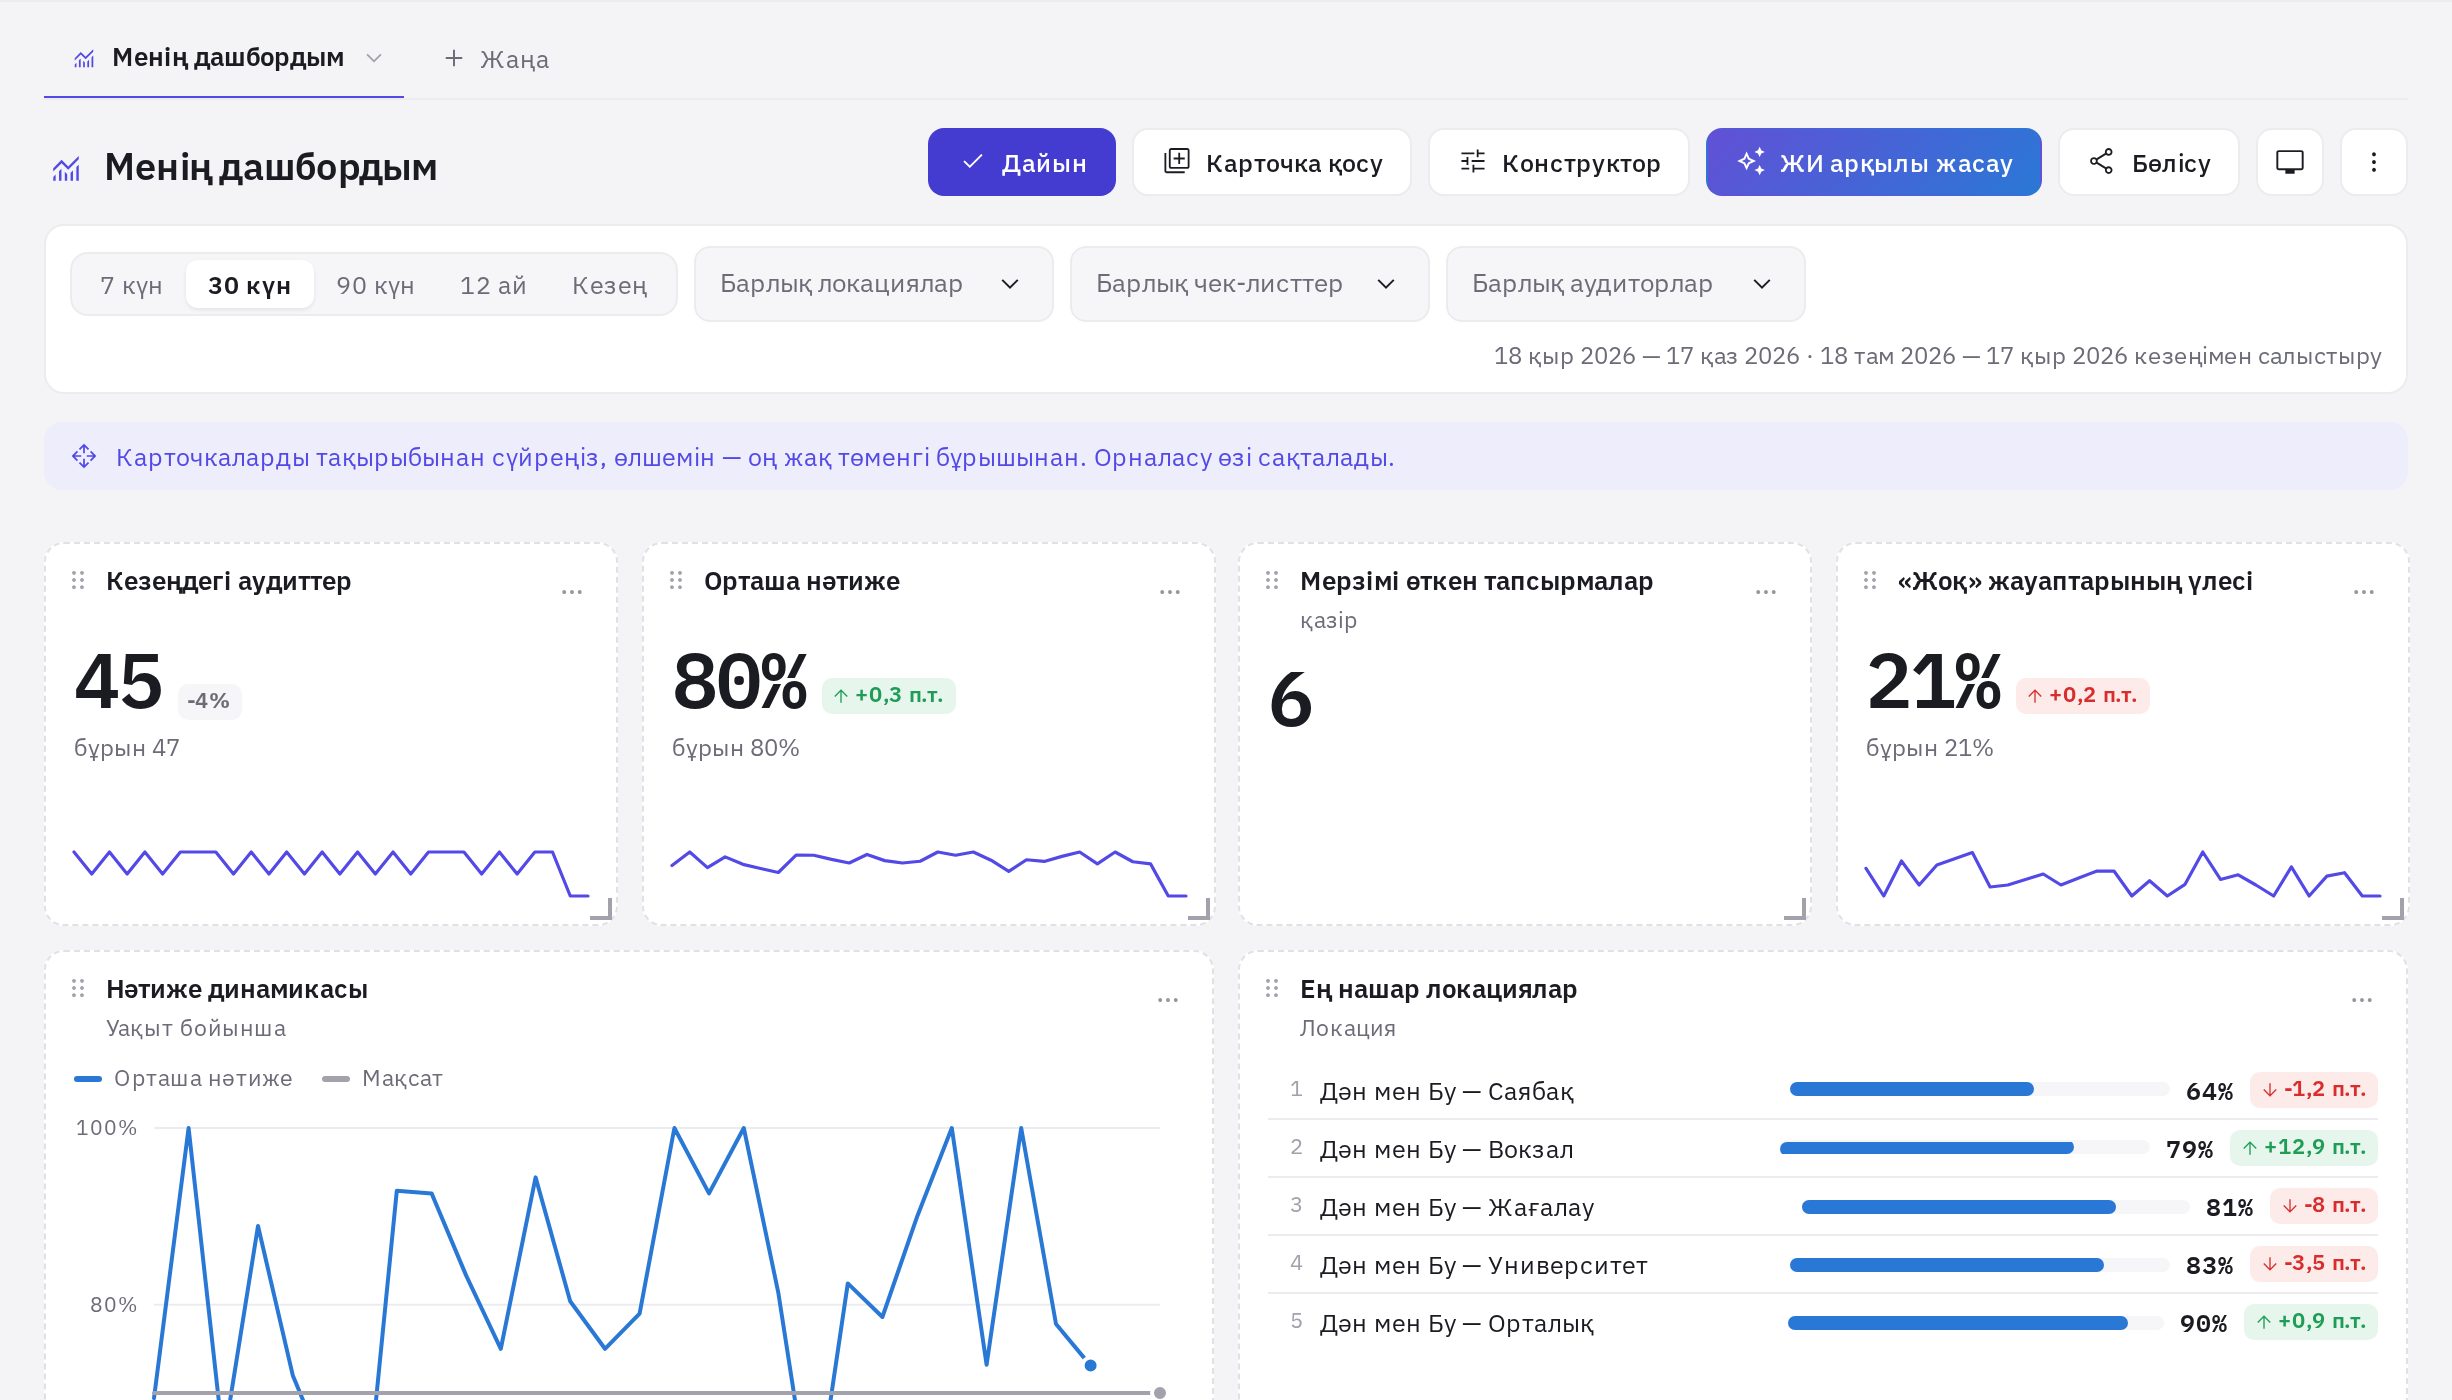This screenshot has width=2452, height=1400.
Task: Open Барлық аудиторлар dropdown
Action: [x=1625, y=284]
